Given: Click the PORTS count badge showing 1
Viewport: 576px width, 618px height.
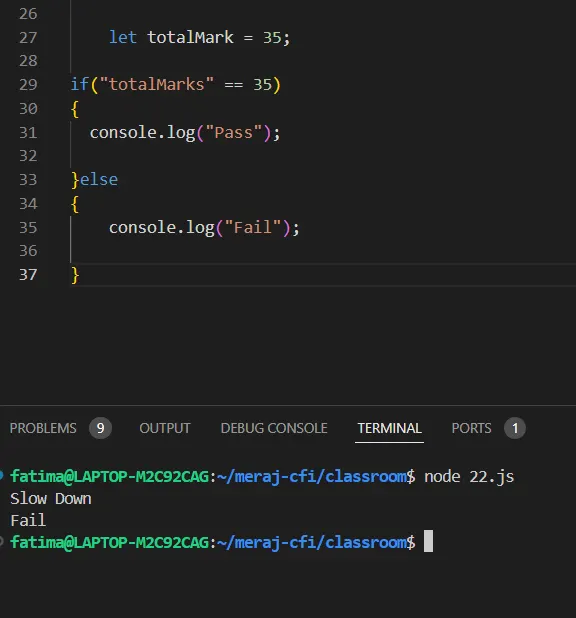Looking at the screenshot, I should point(515,428).
